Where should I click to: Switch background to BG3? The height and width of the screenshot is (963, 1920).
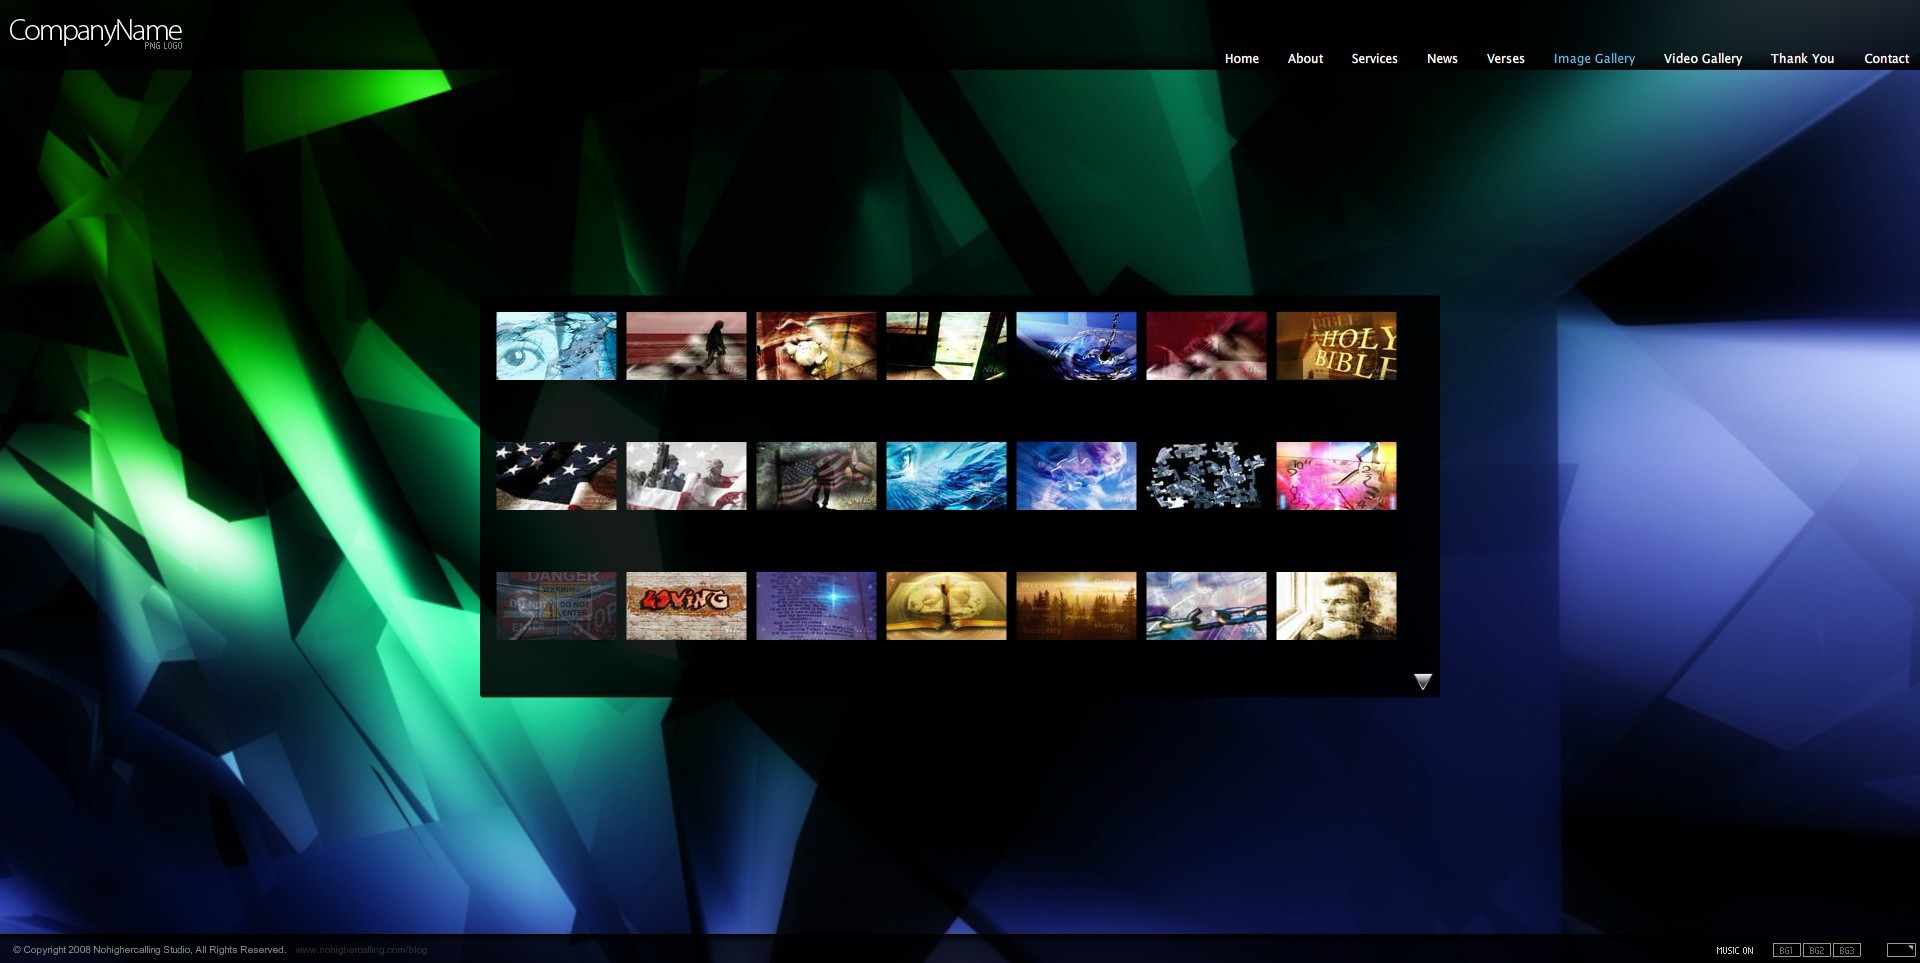pyautogui.click(x=1847, y=950)
